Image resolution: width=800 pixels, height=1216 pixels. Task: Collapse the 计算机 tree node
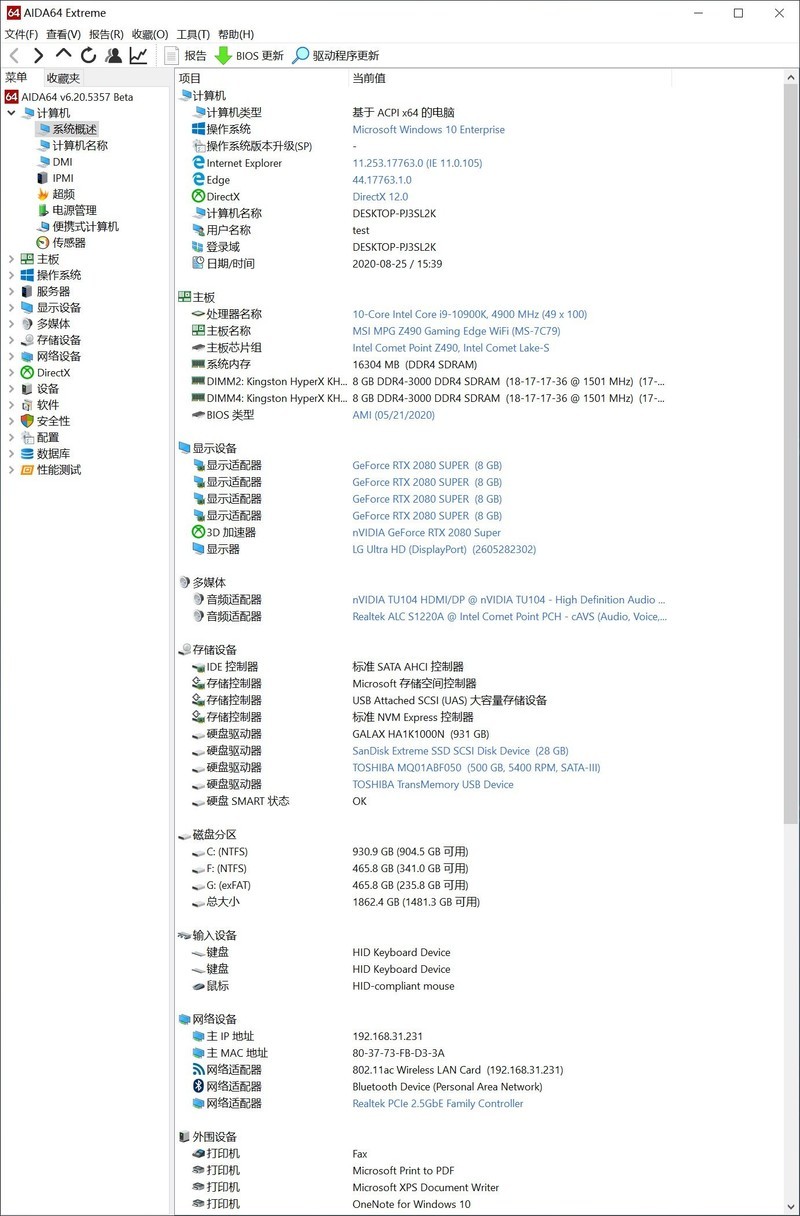click(x=11, y=113)
